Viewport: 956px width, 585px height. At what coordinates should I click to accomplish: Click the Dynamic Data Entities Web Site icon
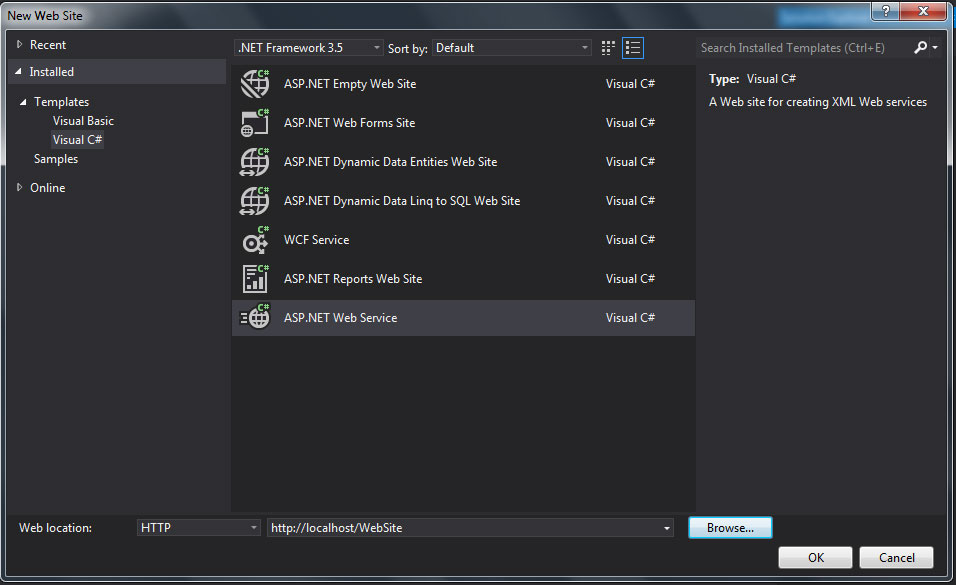click(255, 162)
